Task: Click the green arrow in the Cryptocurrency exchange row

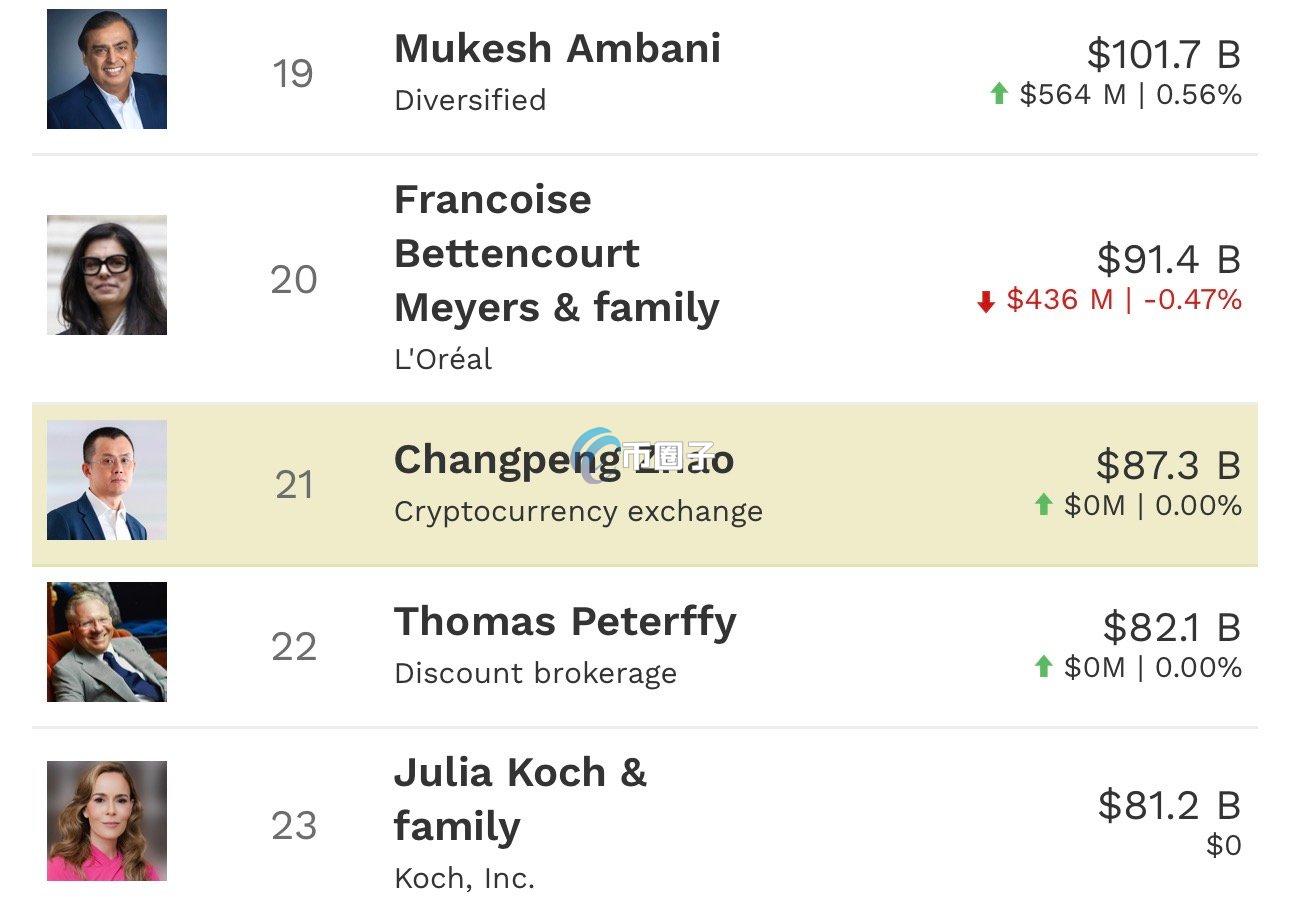Action: 1044,505
